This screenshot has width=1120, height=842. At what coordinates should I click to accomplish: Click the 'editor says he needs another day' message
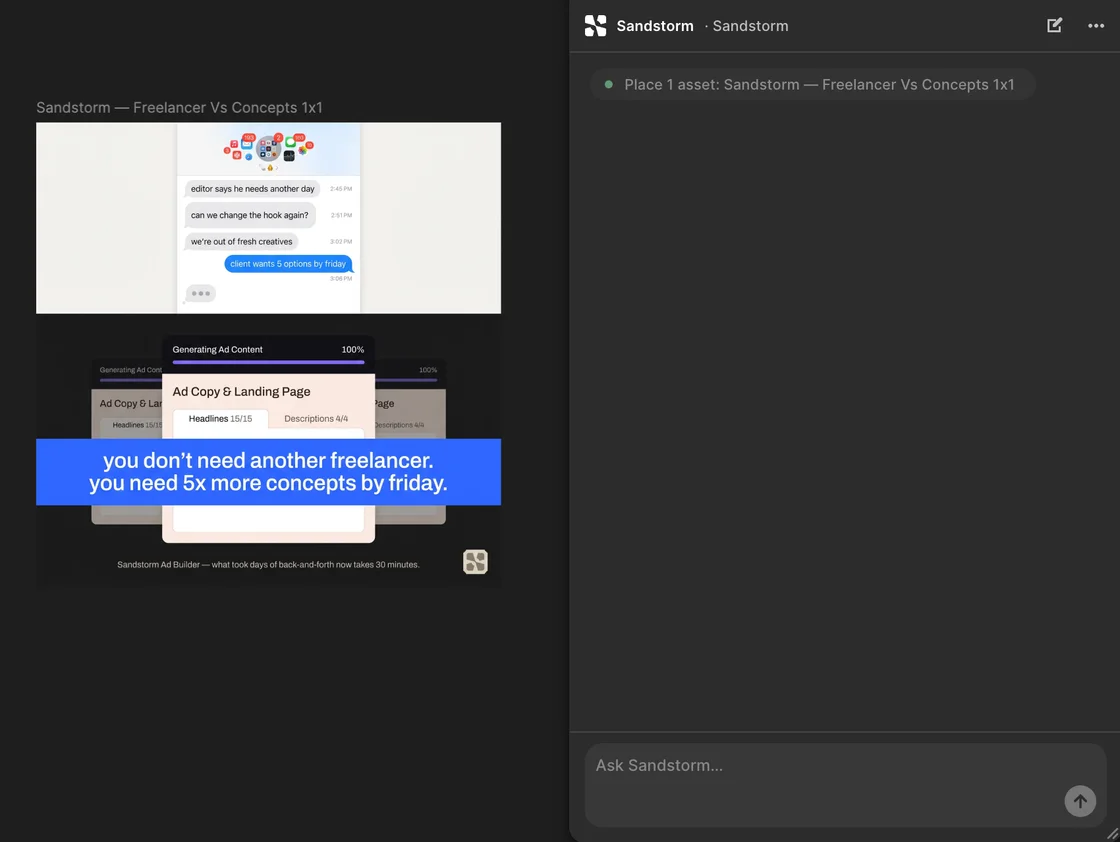tap(252, 189)
